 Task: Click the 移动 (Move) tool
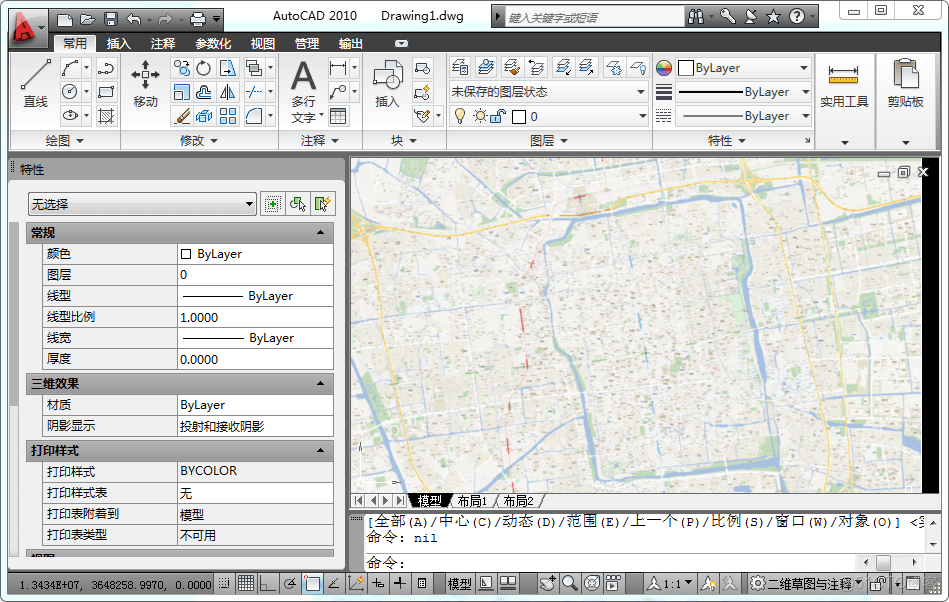tap(145, 83)
